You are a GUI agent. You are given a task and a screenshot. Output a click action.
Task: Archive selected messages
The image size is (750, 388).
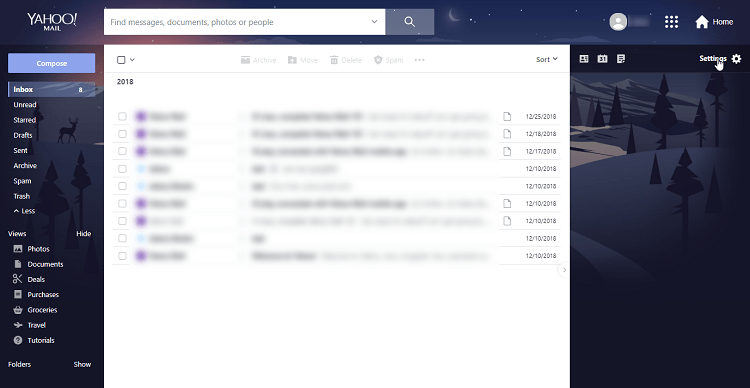258,60
